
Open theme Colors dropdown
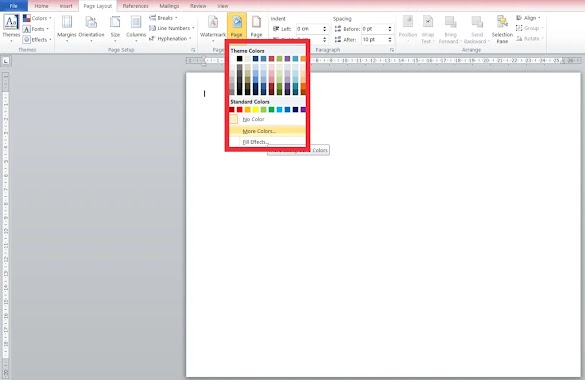point(37,18)
